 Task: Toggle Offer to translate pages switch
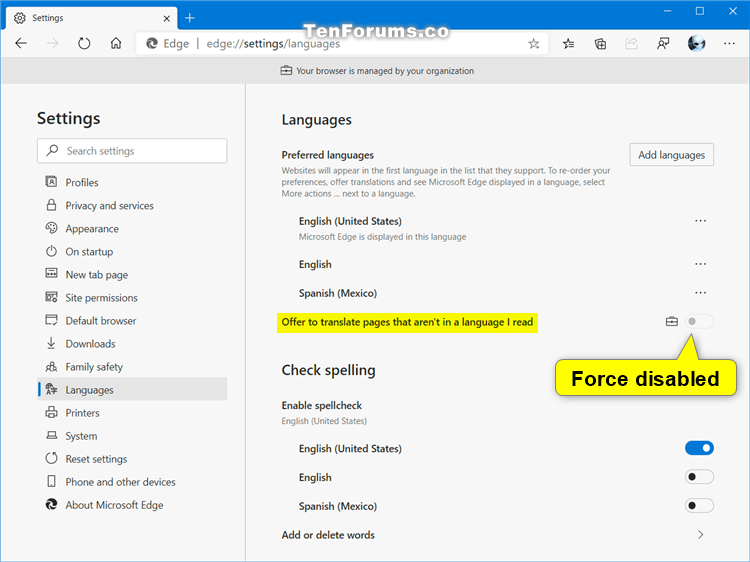[x=699, y=321]
